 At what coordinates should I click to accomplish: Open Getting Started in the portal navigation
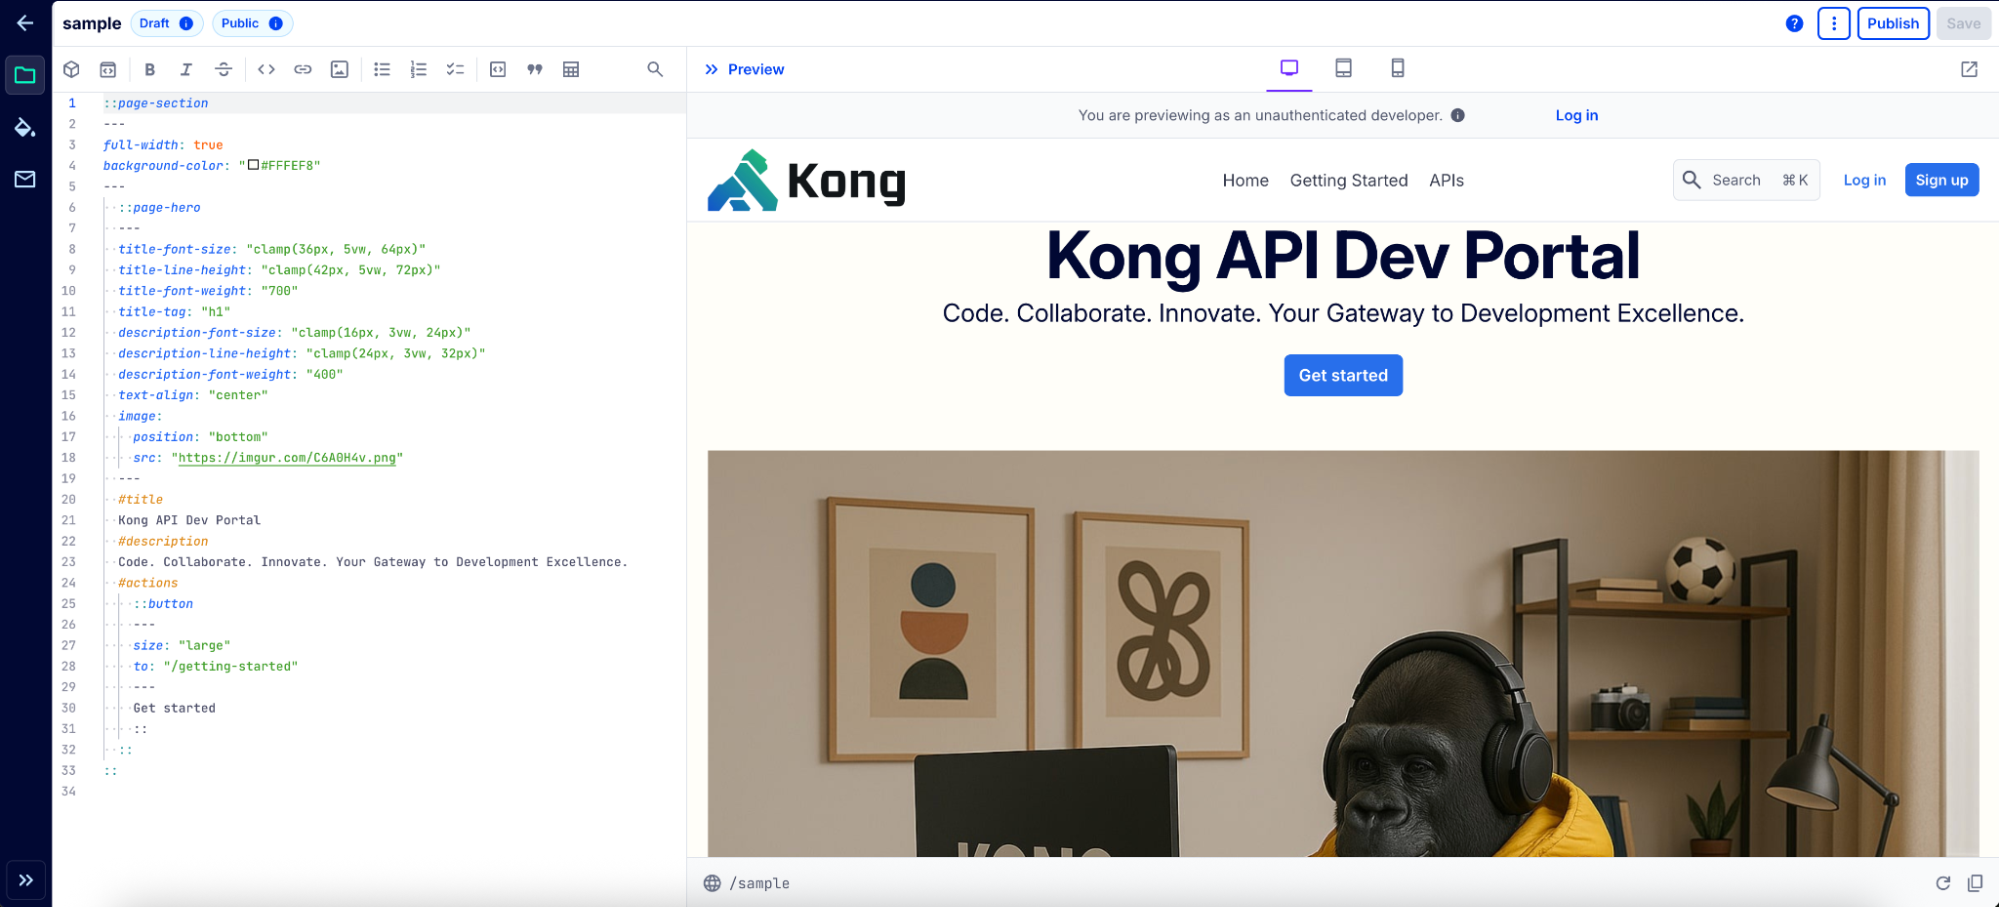click(1348, 180)
